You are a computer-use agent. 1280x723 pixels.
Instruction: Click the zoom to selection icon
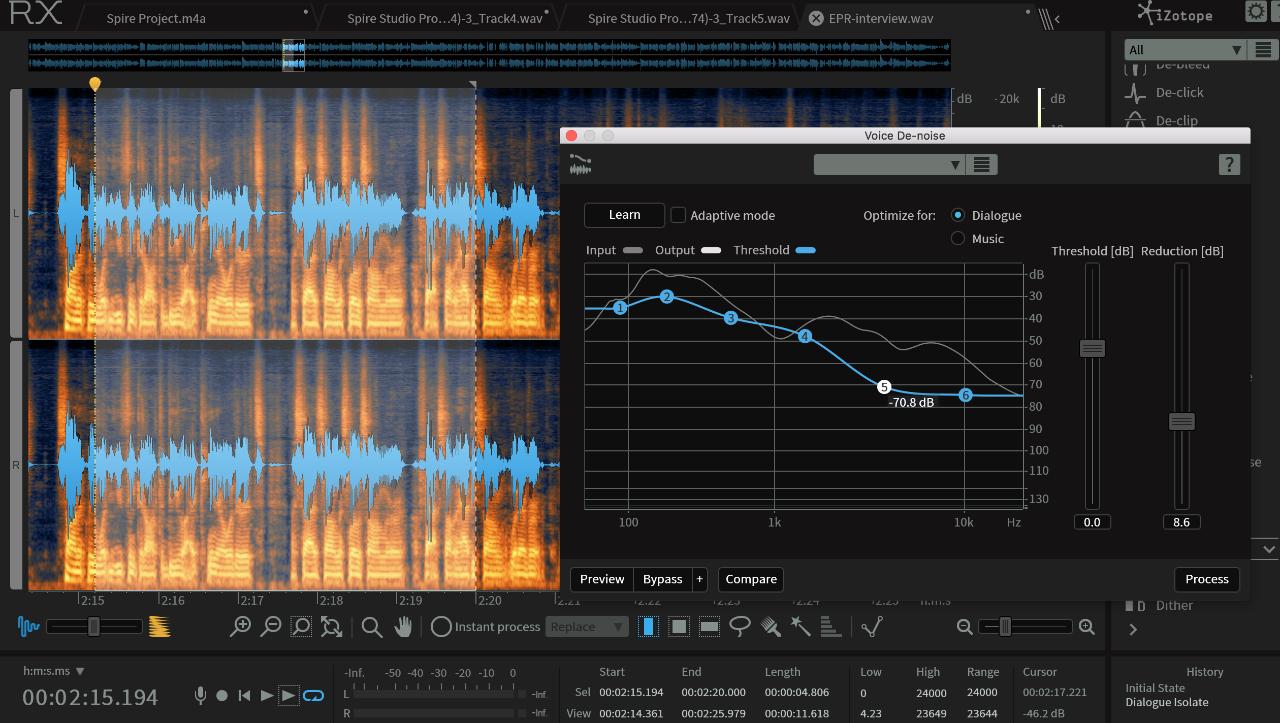tap(301, 627)
